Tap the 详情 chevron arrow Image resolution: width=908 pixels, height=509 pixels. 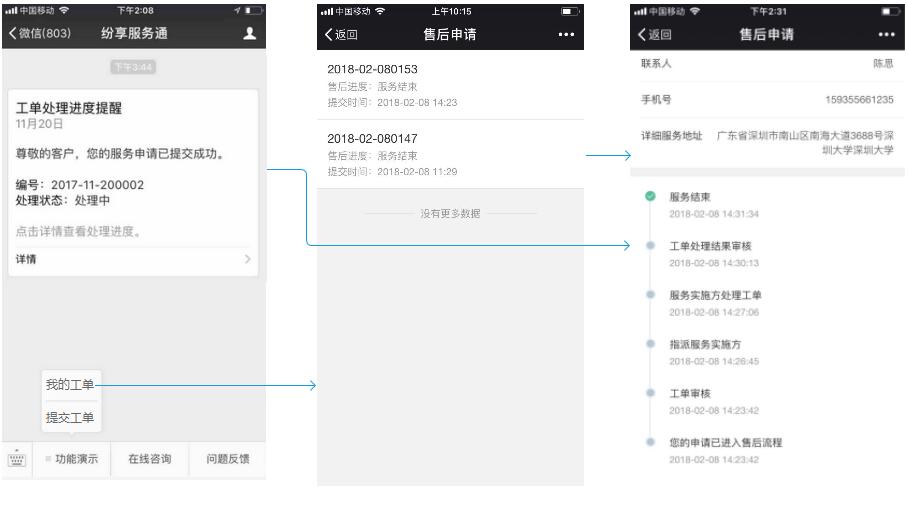[x=248, y=260]
